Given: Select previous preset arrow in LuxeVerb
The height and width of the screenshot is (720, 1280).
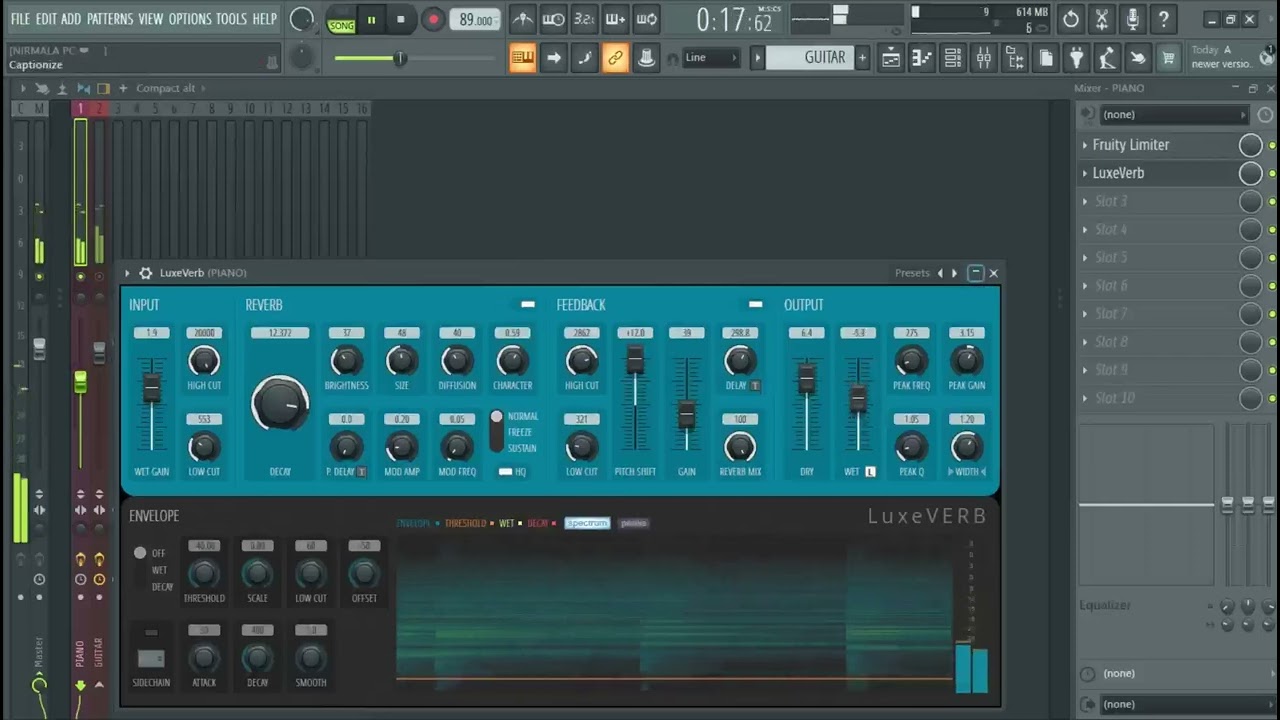Looking at the screenshot, I should [x=940, y=273].
